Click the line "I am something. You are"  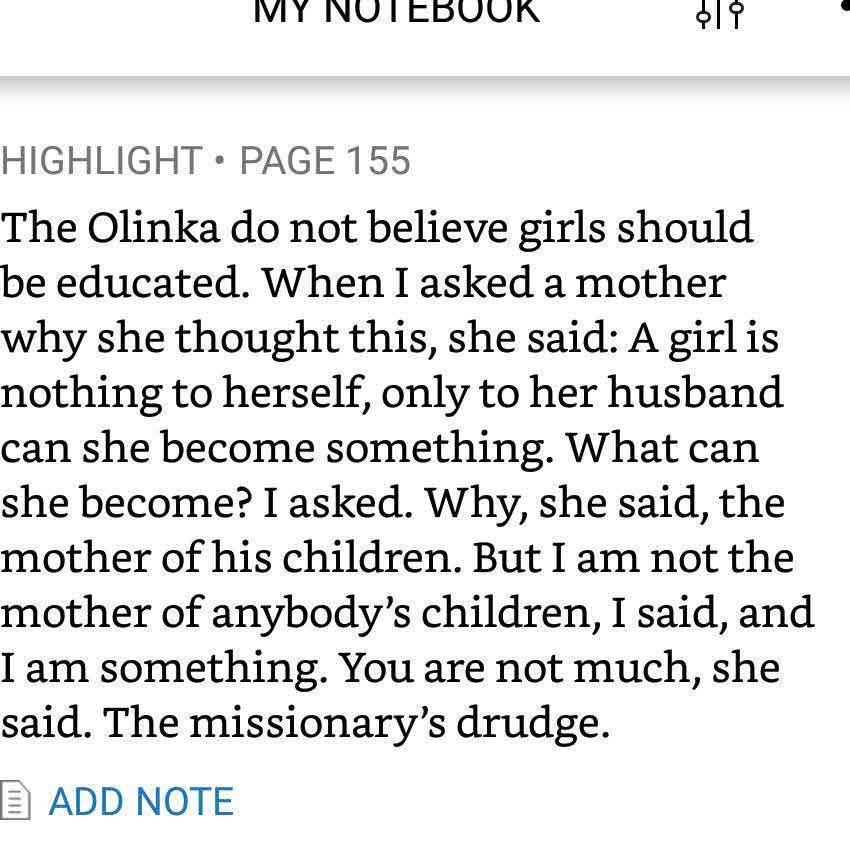click(390, 668)
